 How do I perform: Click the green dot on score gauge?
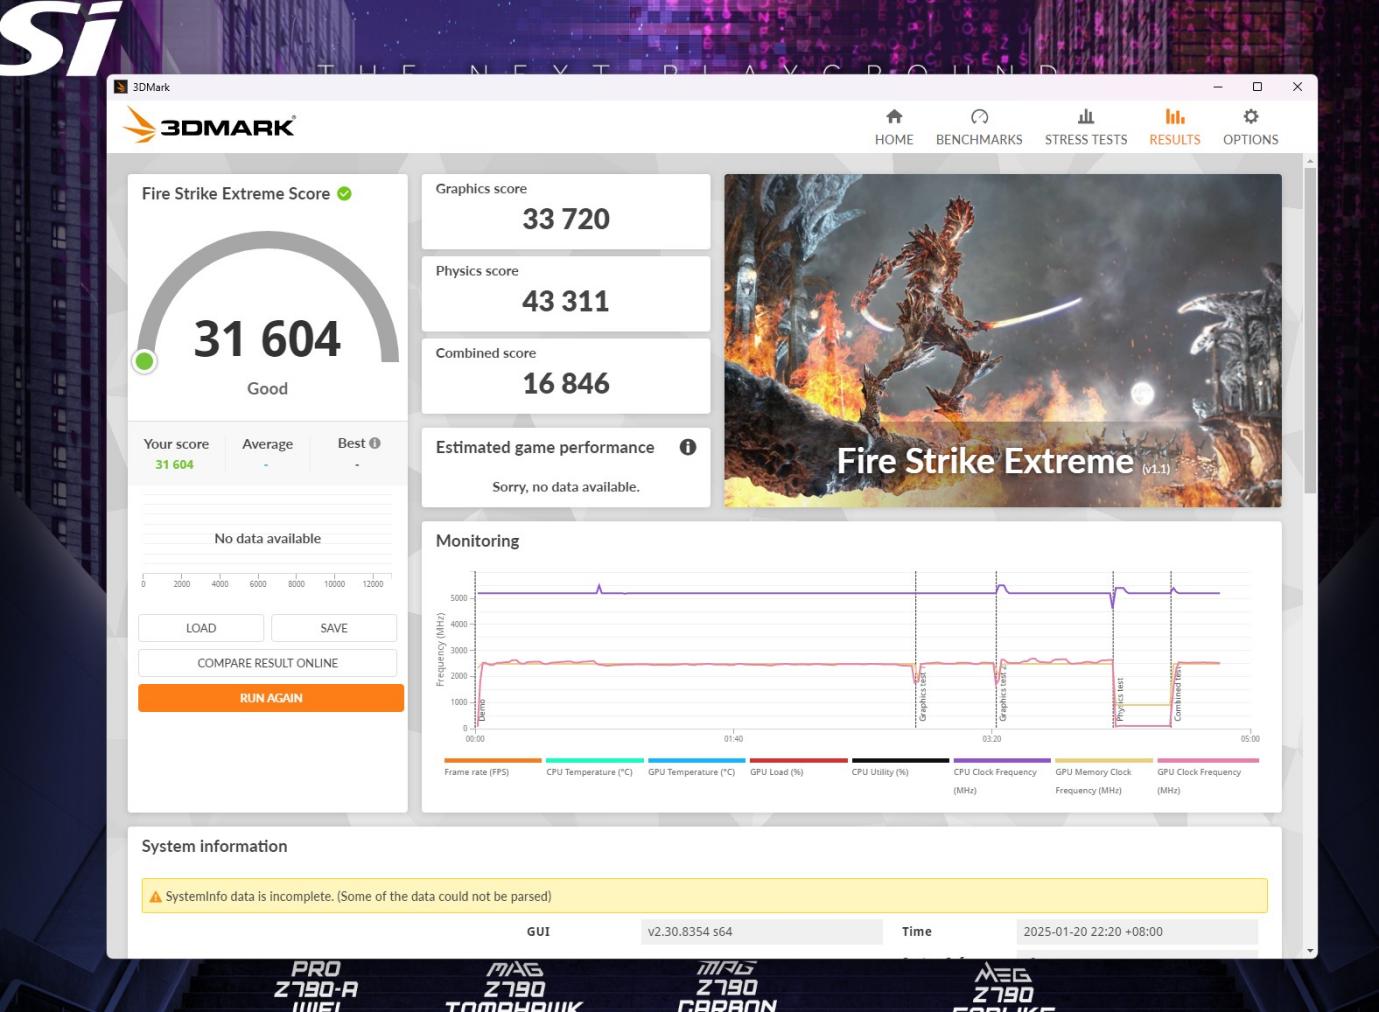[x=144, y=361]
